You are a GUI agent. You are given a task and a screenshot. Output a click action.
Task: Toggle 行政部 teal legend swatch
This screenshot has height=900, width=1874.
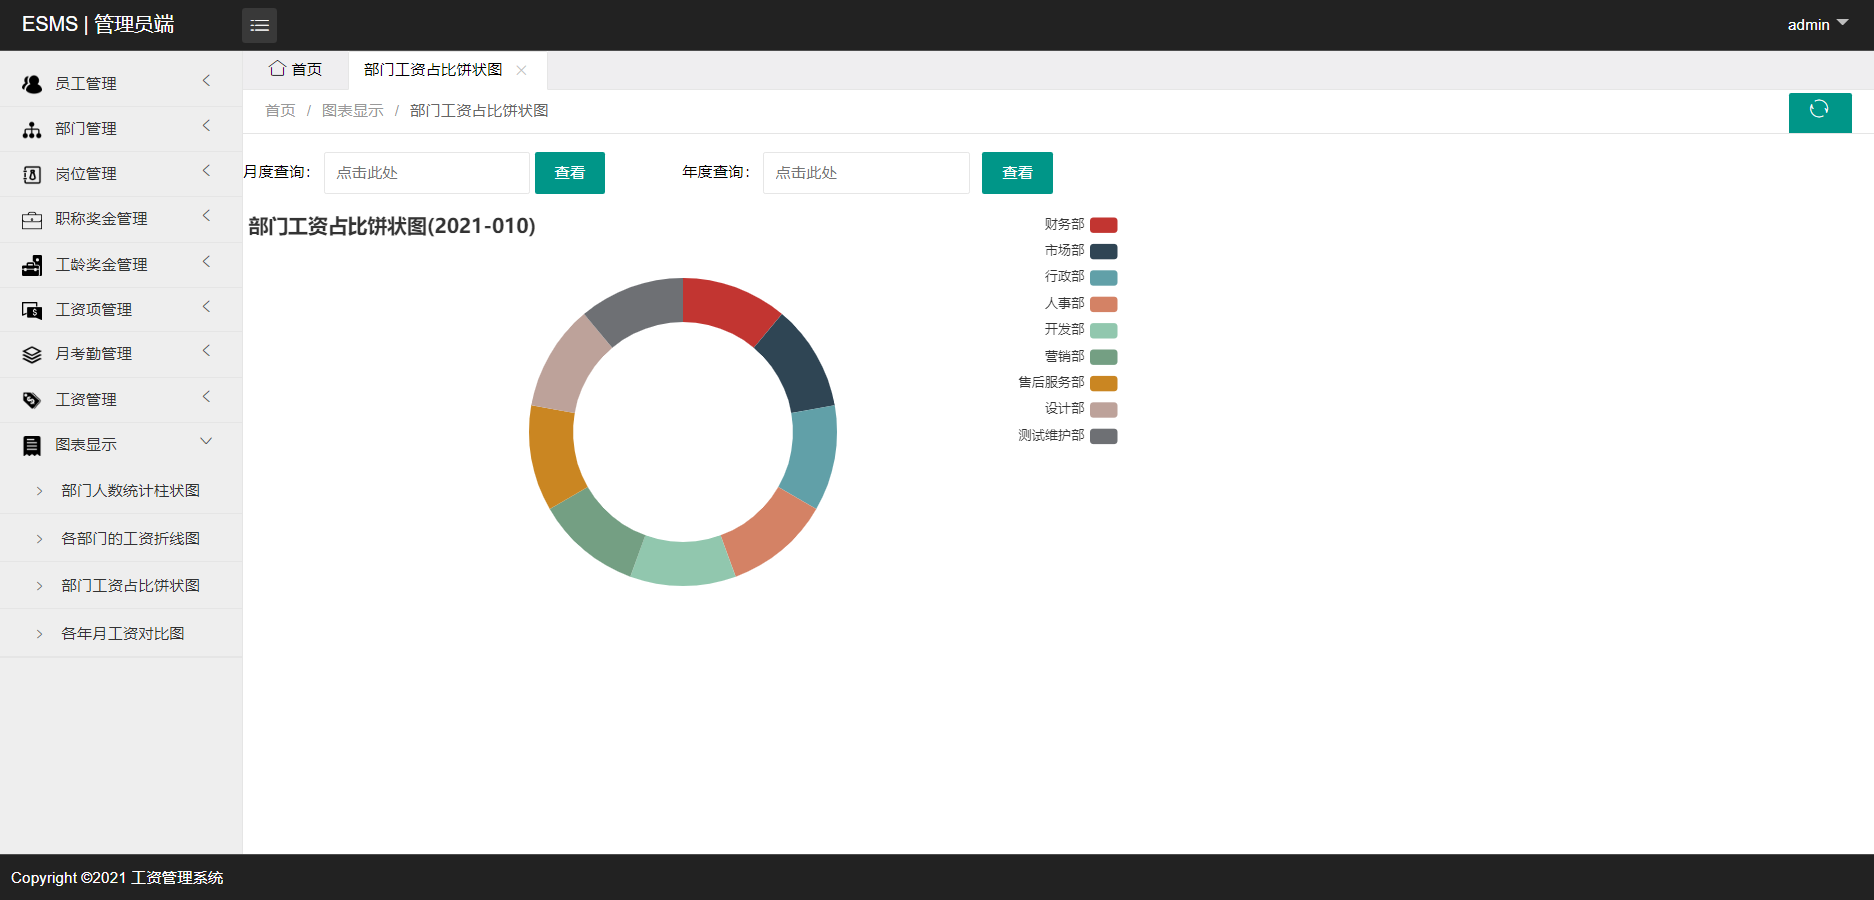(x=1104, y=277)
